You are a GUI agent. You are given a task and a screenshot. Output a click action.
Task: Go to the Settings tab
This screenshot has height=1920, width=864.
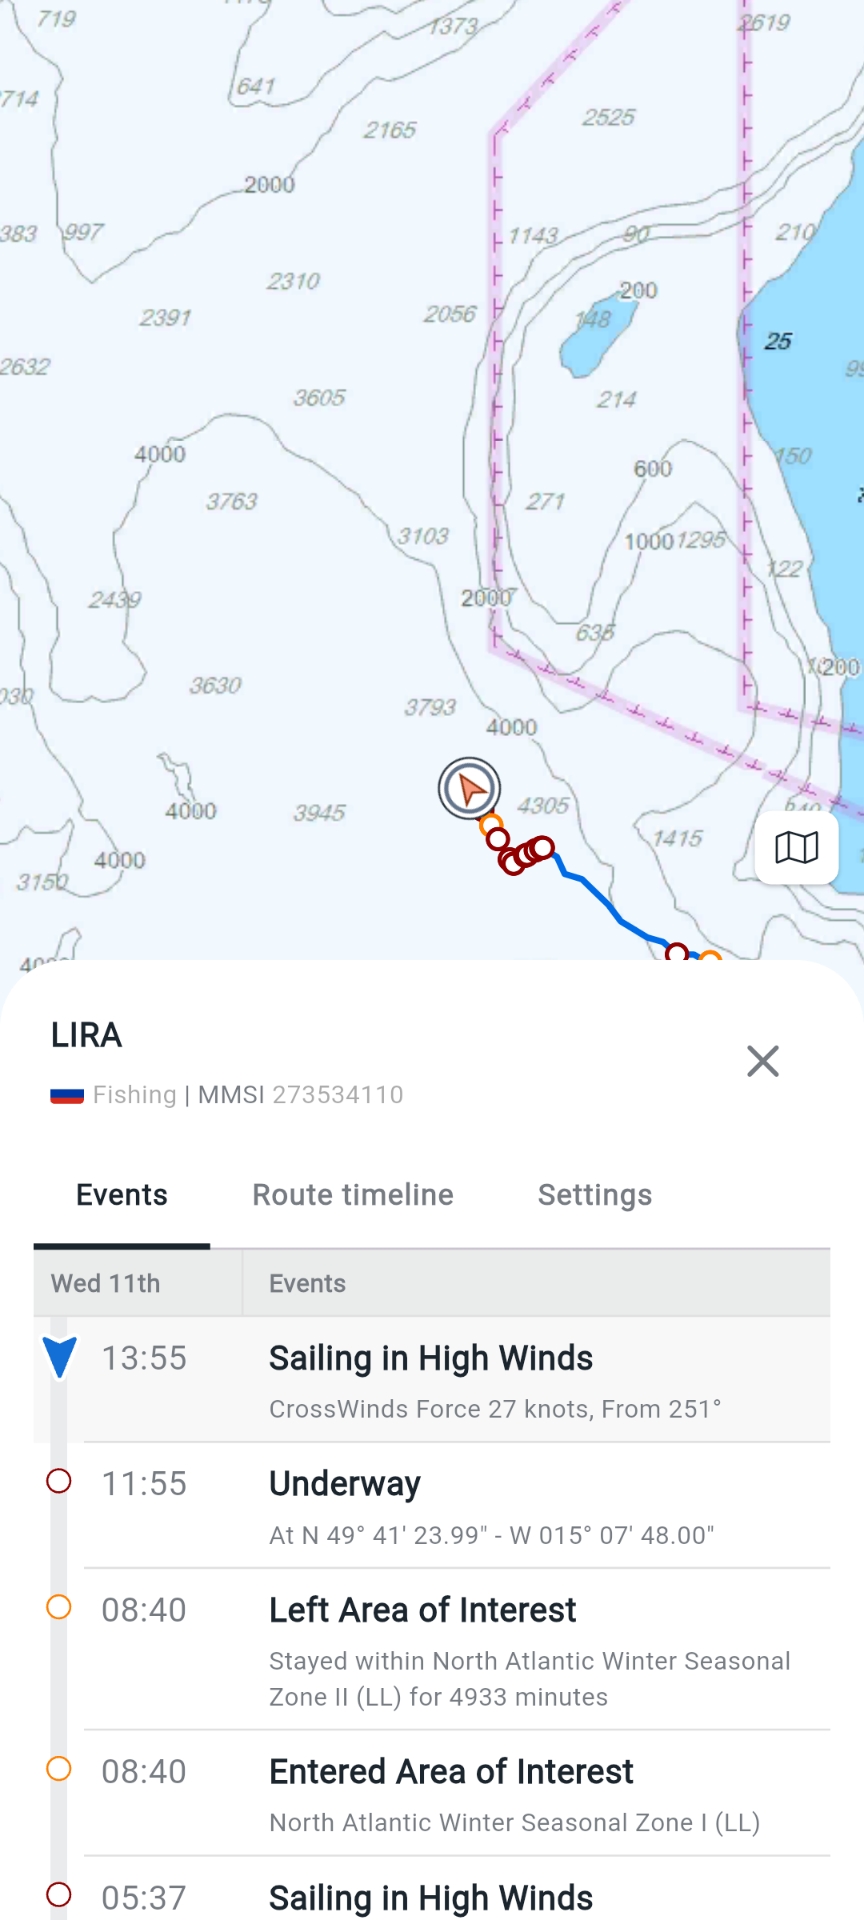pos(595,1195)
